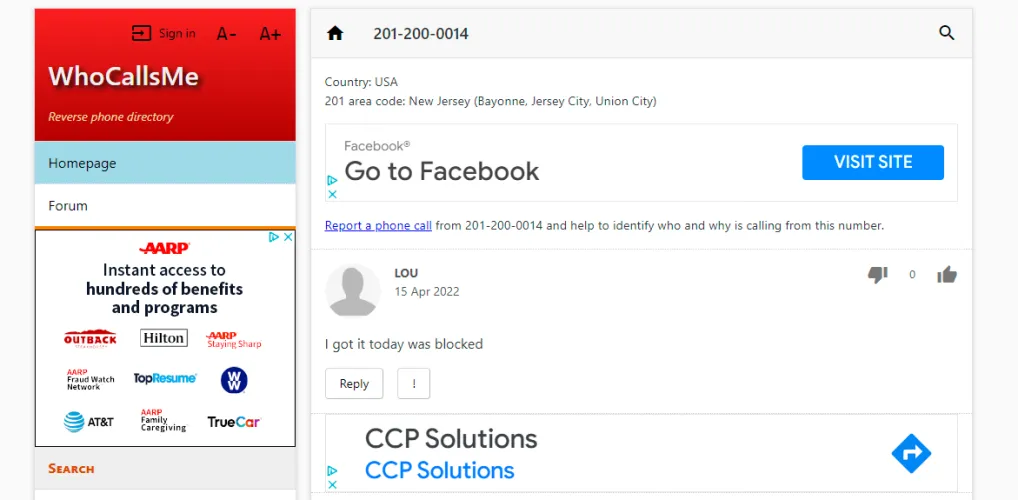This screenshot has width=1018, height=500.
Task: Click the Sign in icon
Action: [x=142, y=34]
